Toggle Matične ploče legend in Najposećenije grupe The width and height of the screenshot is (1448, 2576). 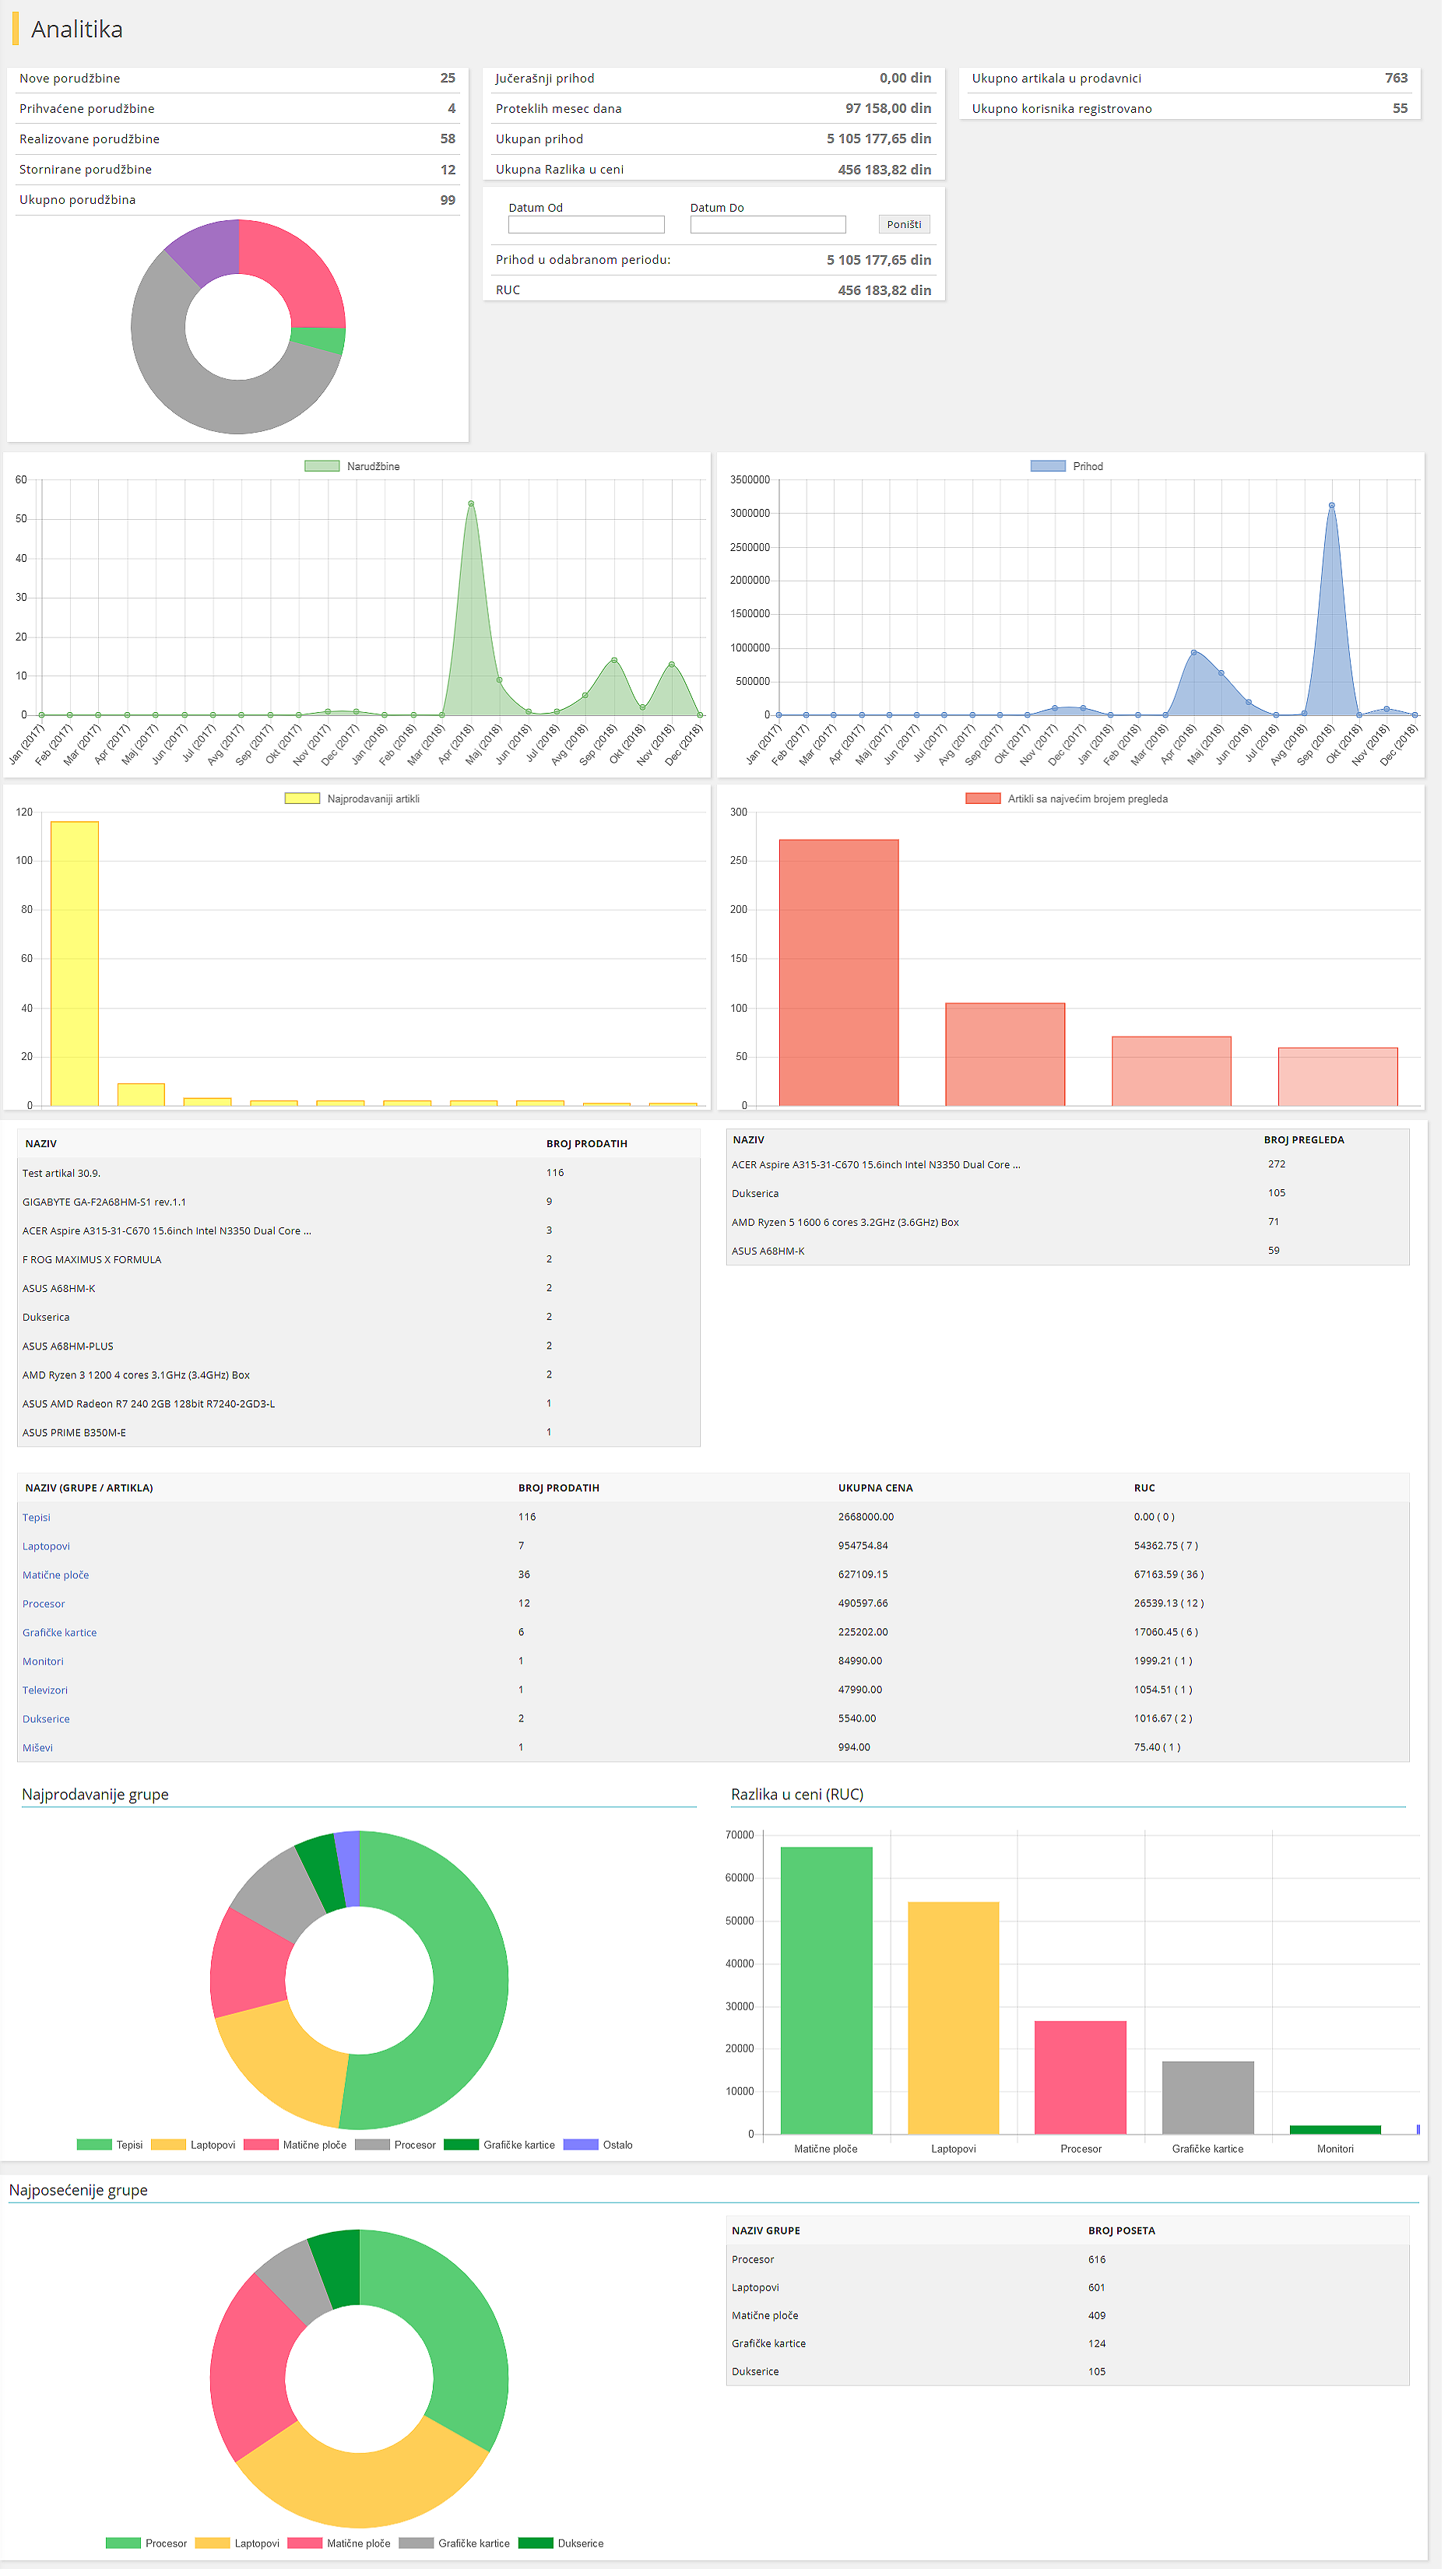tap(341, 2553)
